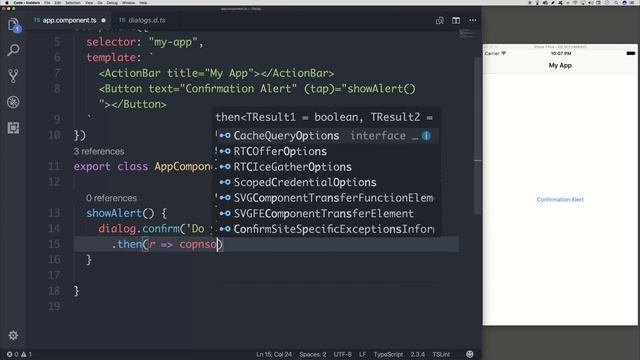640x360 pixels.
Task: Change the TypeScript language mode
Action: [x=388, y=354]
